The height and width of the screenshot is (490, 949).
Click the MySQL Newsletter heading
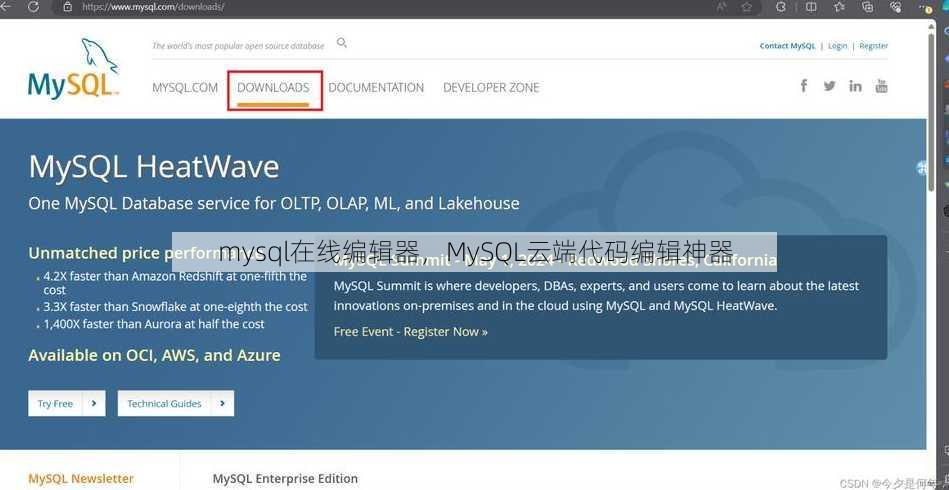(81, 479)
